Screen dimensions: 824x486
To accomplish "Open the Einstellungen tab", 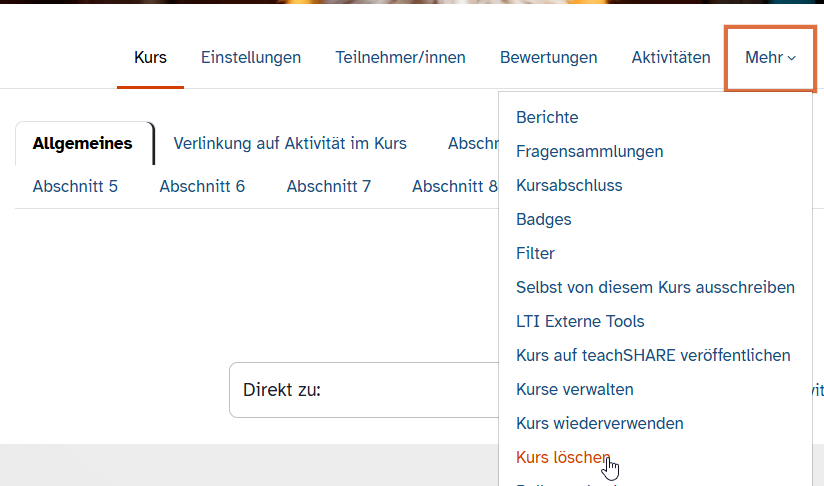I will pos(251,58).
